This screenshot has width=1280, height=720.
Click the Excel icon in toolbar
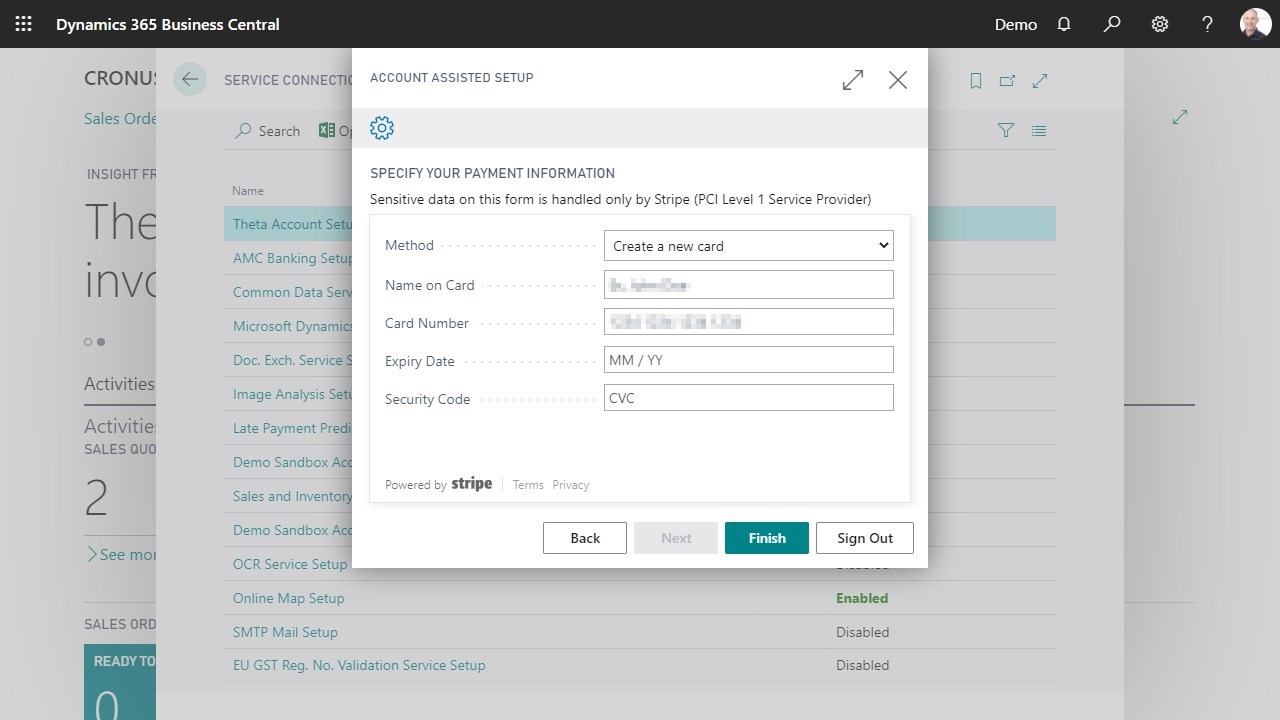coord(327,130)
